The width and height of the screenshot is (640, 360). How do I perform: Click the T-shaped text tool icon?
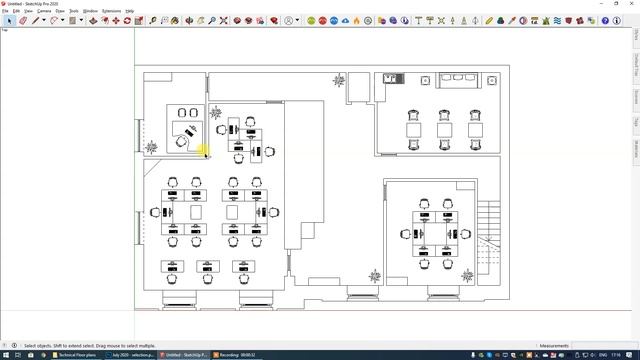pyautogui.click(x=418, y=20)
